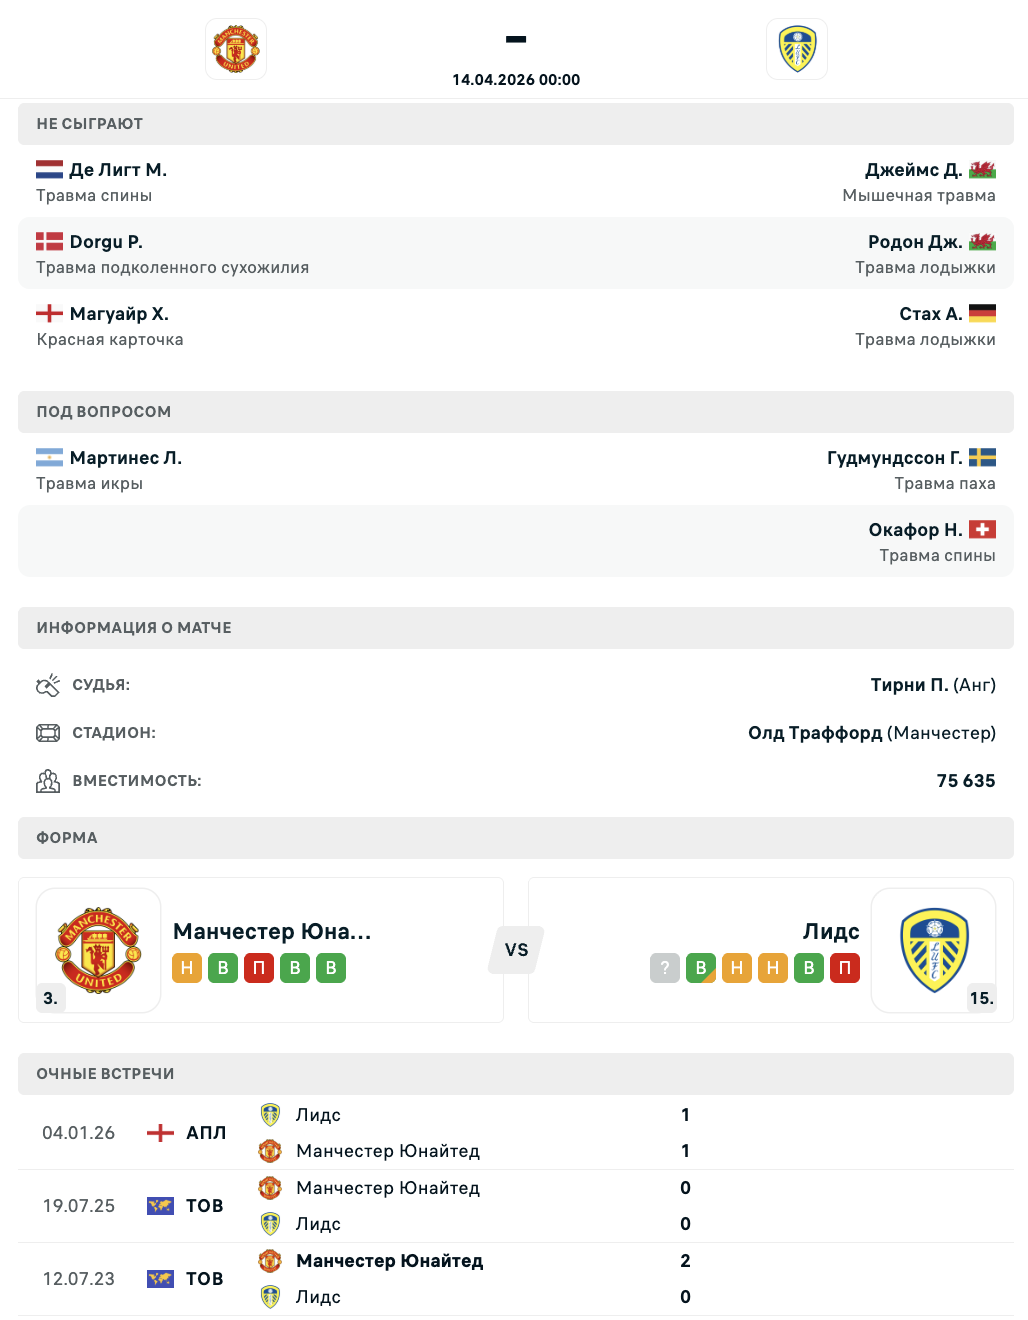This screenshot has width=1028, height=1320.
Task: Click the referee whistle icon
Action: tap(48, 685)
